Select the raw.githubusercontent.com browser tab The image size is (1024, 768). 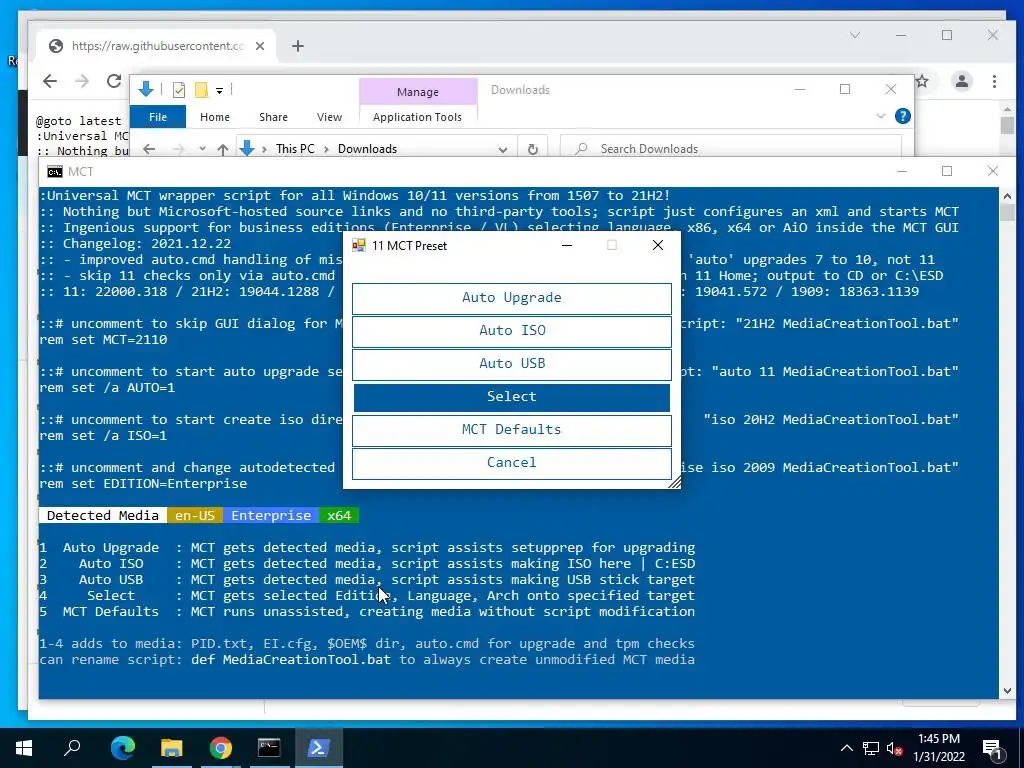(156, 46)
